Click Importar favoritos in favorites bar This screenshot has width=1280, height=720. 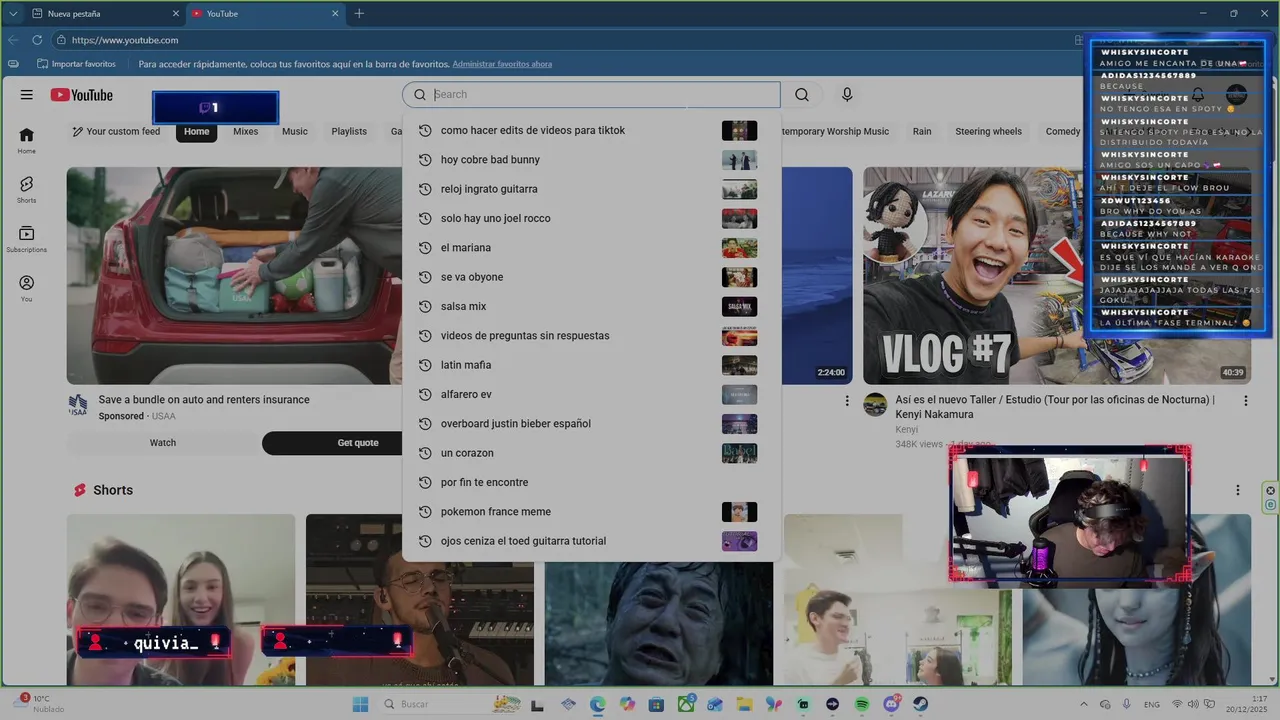click(76, 64)
